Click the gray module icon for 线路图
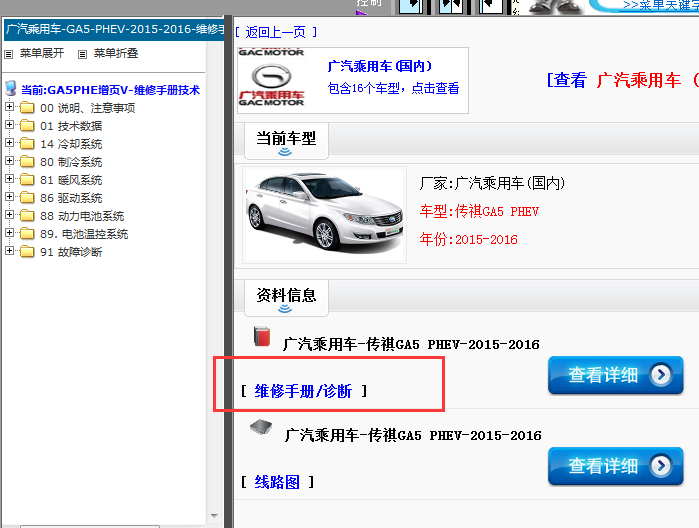 261,427
